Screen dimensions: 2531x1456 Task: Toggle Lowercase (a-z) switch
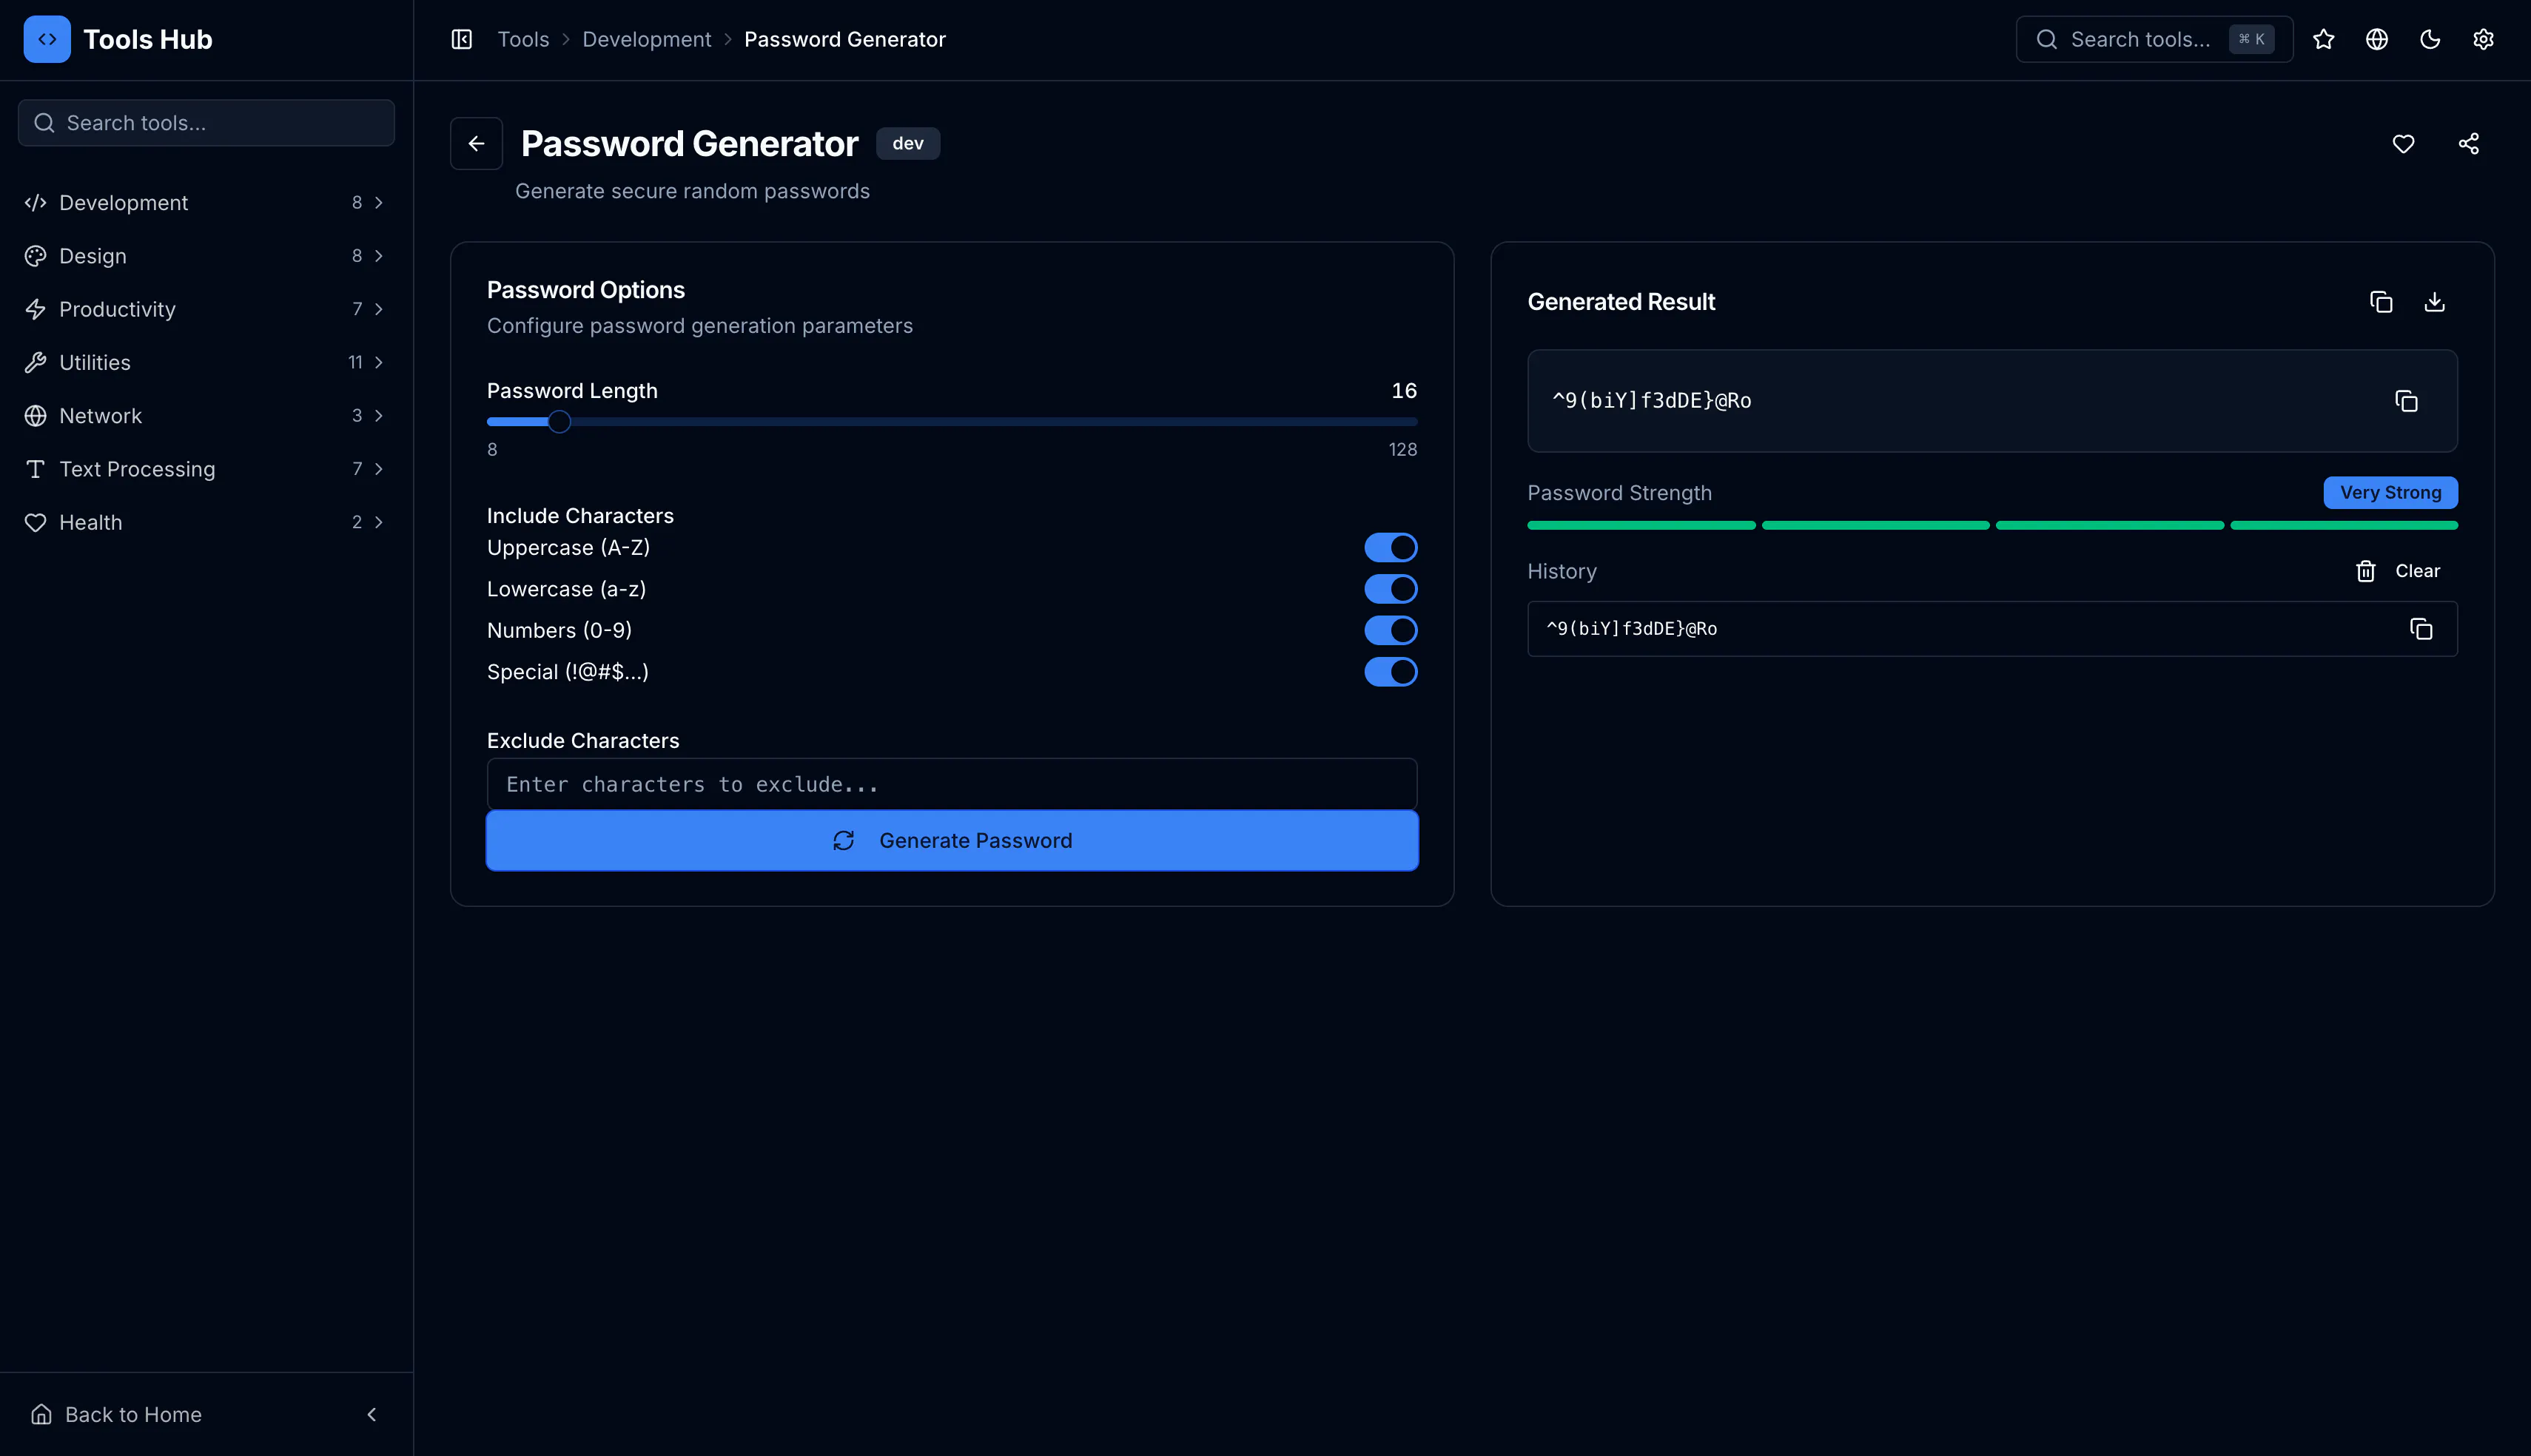(x=1390, y=589)
